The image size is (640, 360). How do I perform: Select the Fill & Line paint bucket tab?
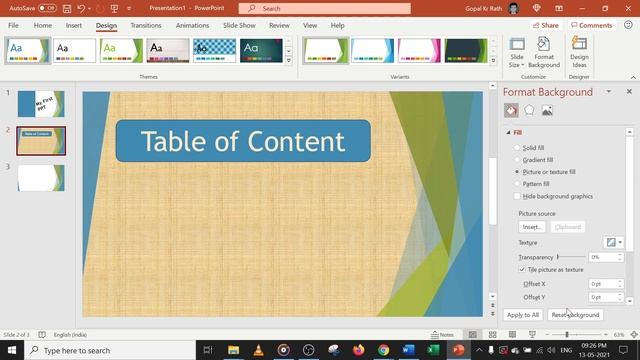pyautogui.click(x=511, y=110)
